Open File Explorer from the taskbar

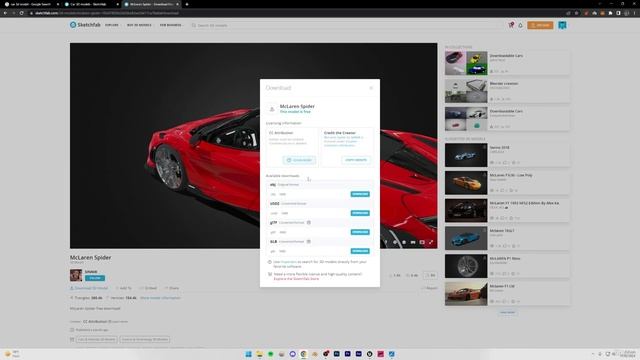259,354
